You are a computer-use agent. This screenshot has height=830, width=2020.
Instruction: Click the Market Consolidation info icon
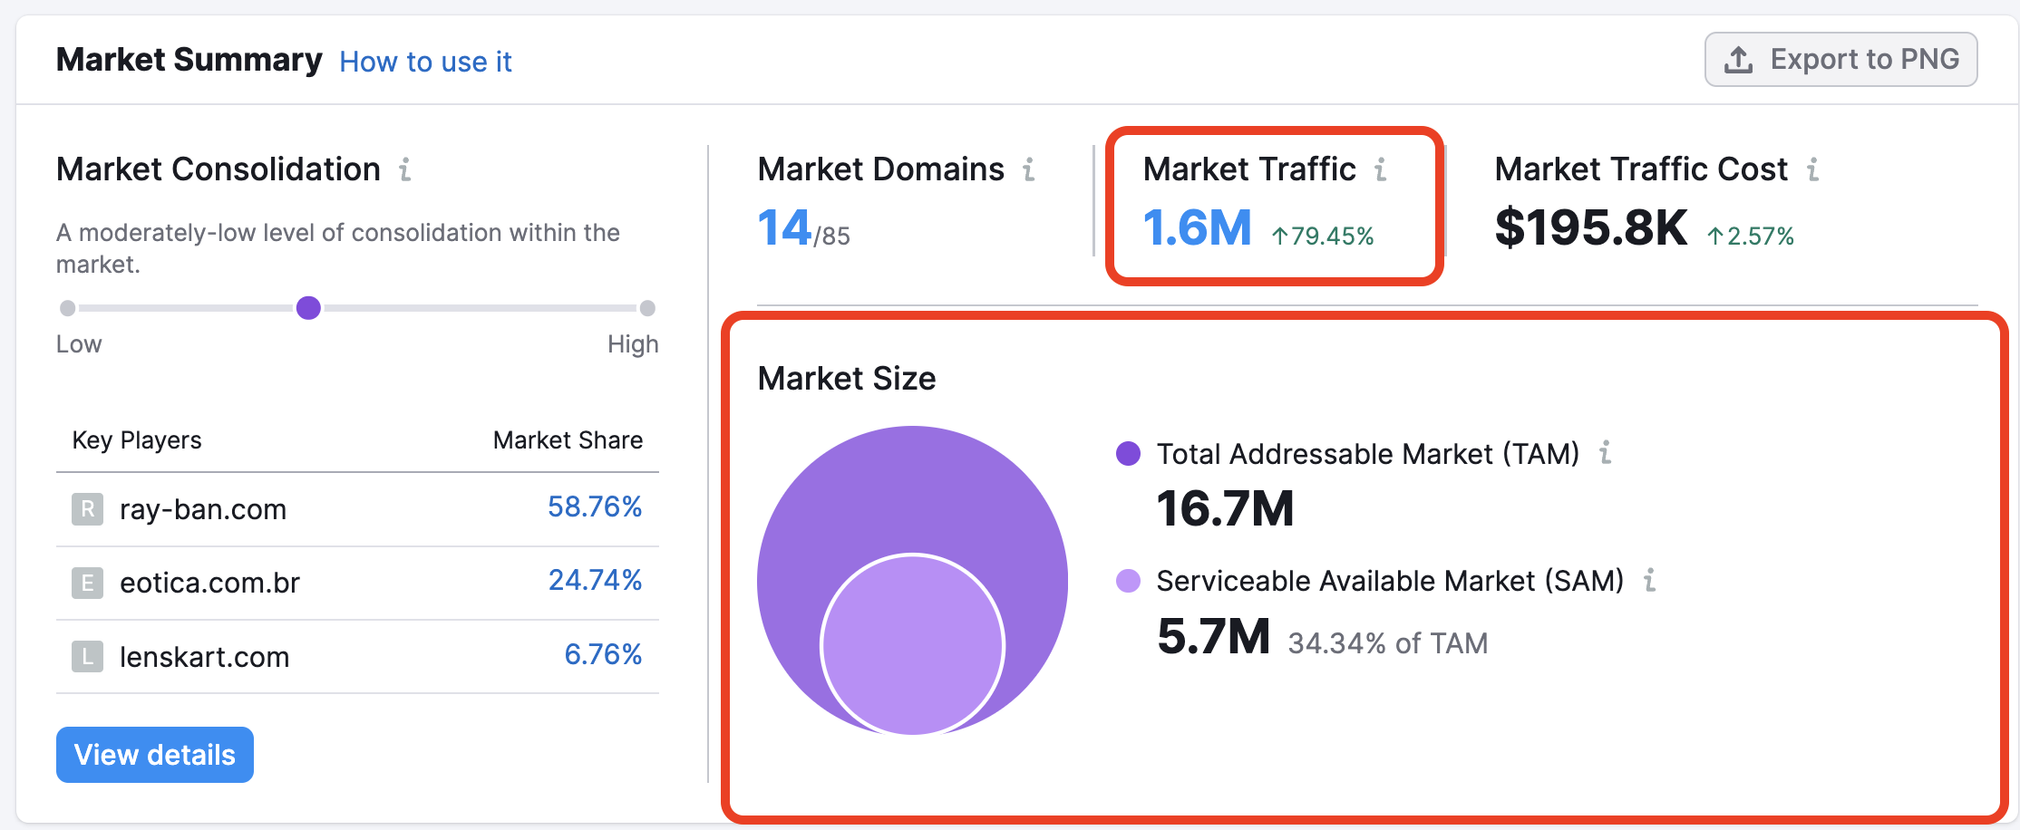pyautogui.click(x=405, y=170)
